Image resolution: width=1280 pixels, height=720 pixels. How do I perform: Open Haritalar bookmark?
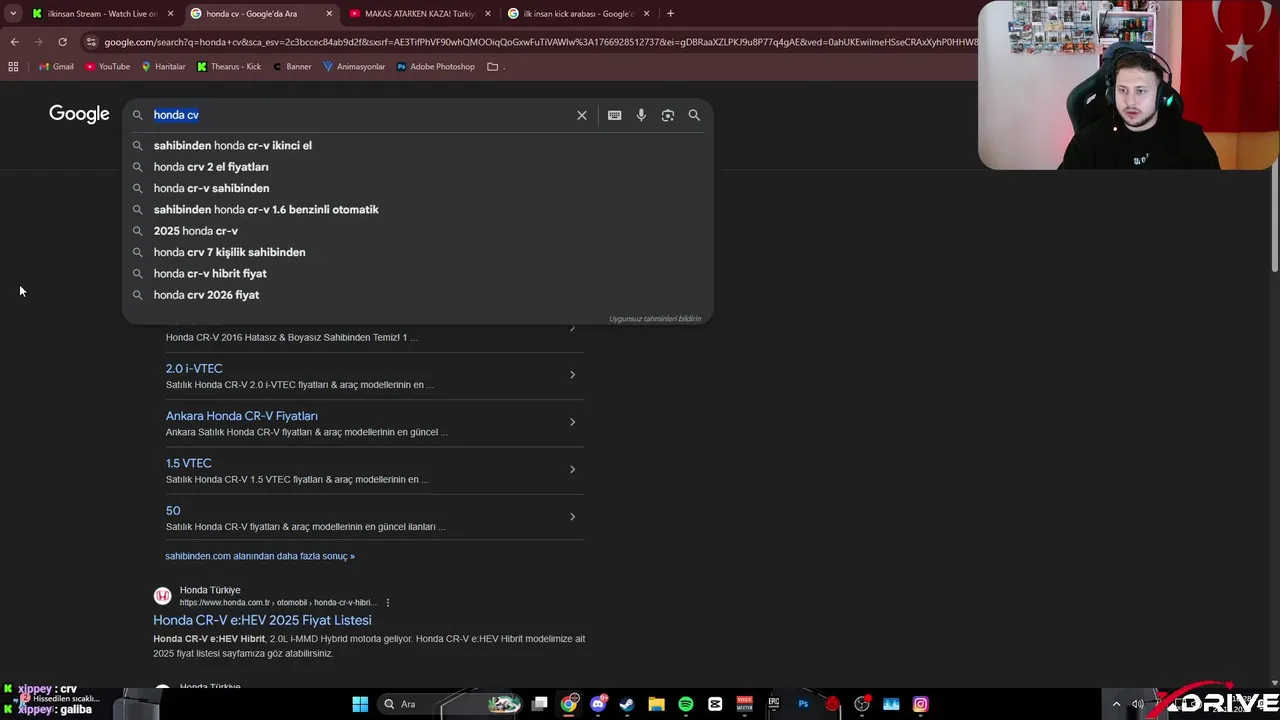coord(163,67)
